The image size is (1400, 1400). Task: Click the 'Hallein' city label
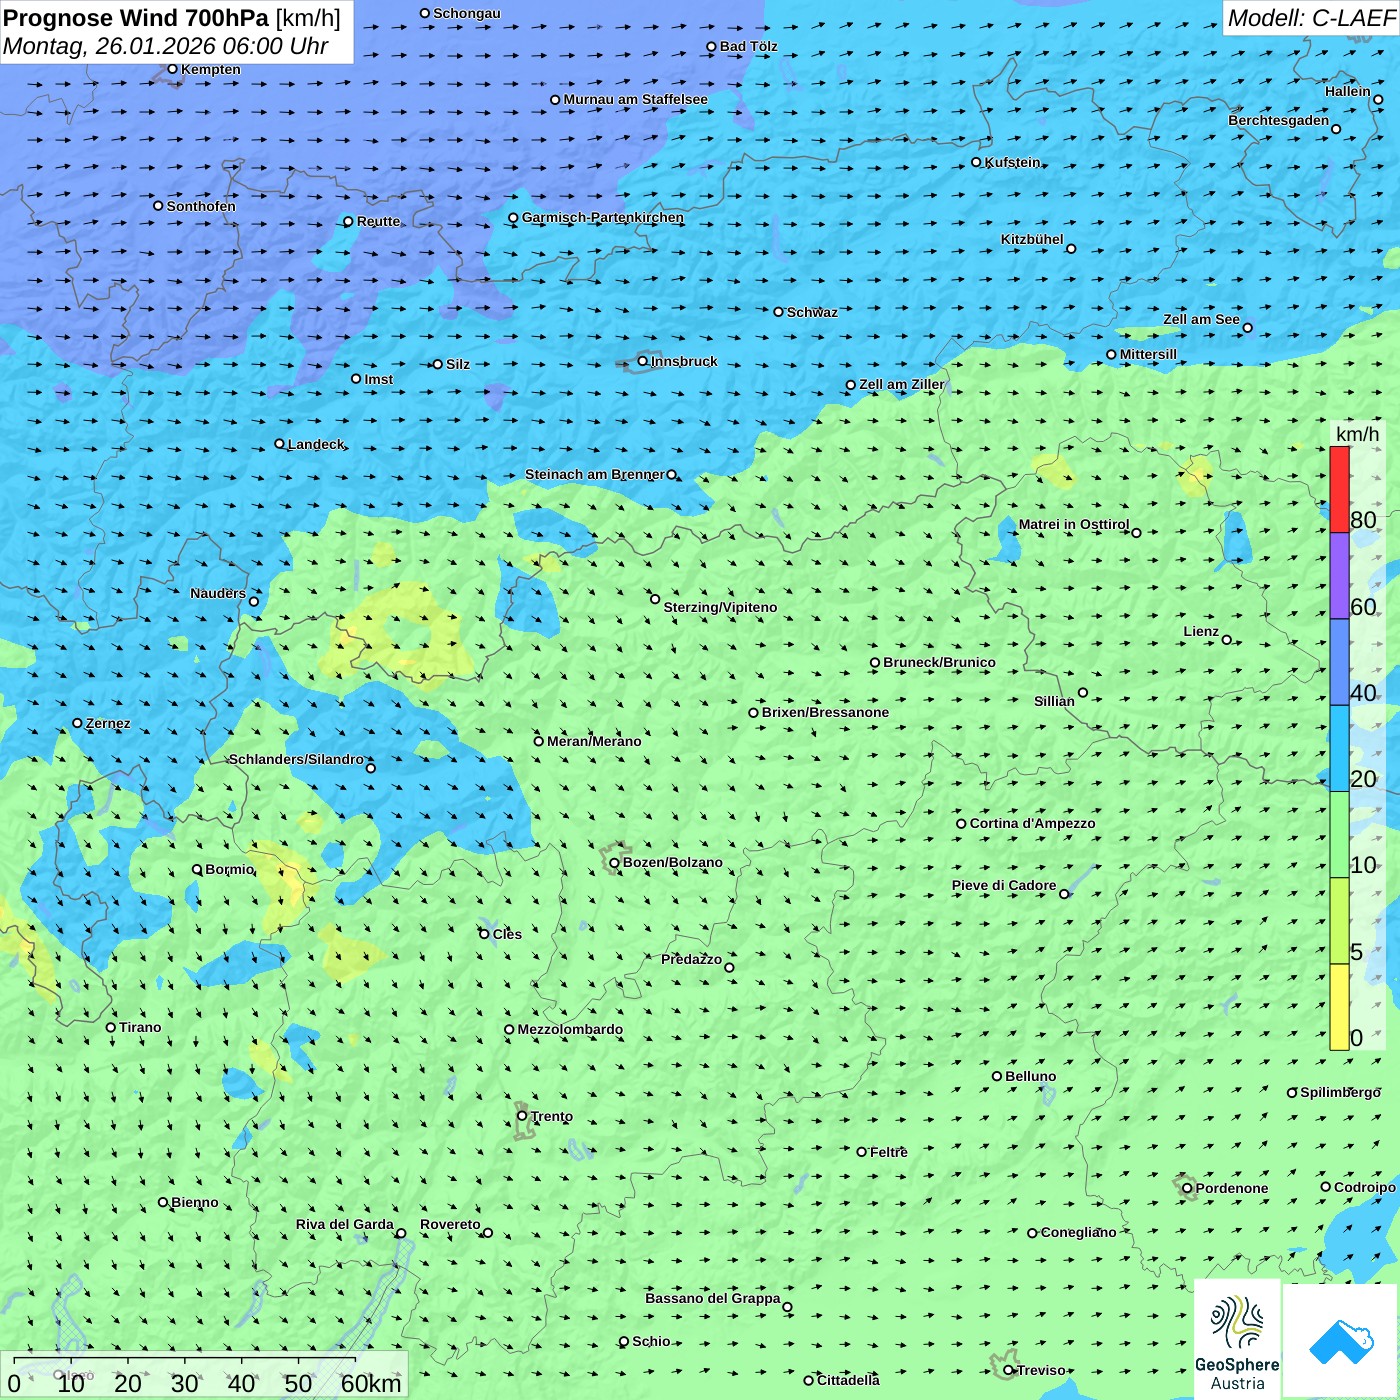(x=1348, y=91)
